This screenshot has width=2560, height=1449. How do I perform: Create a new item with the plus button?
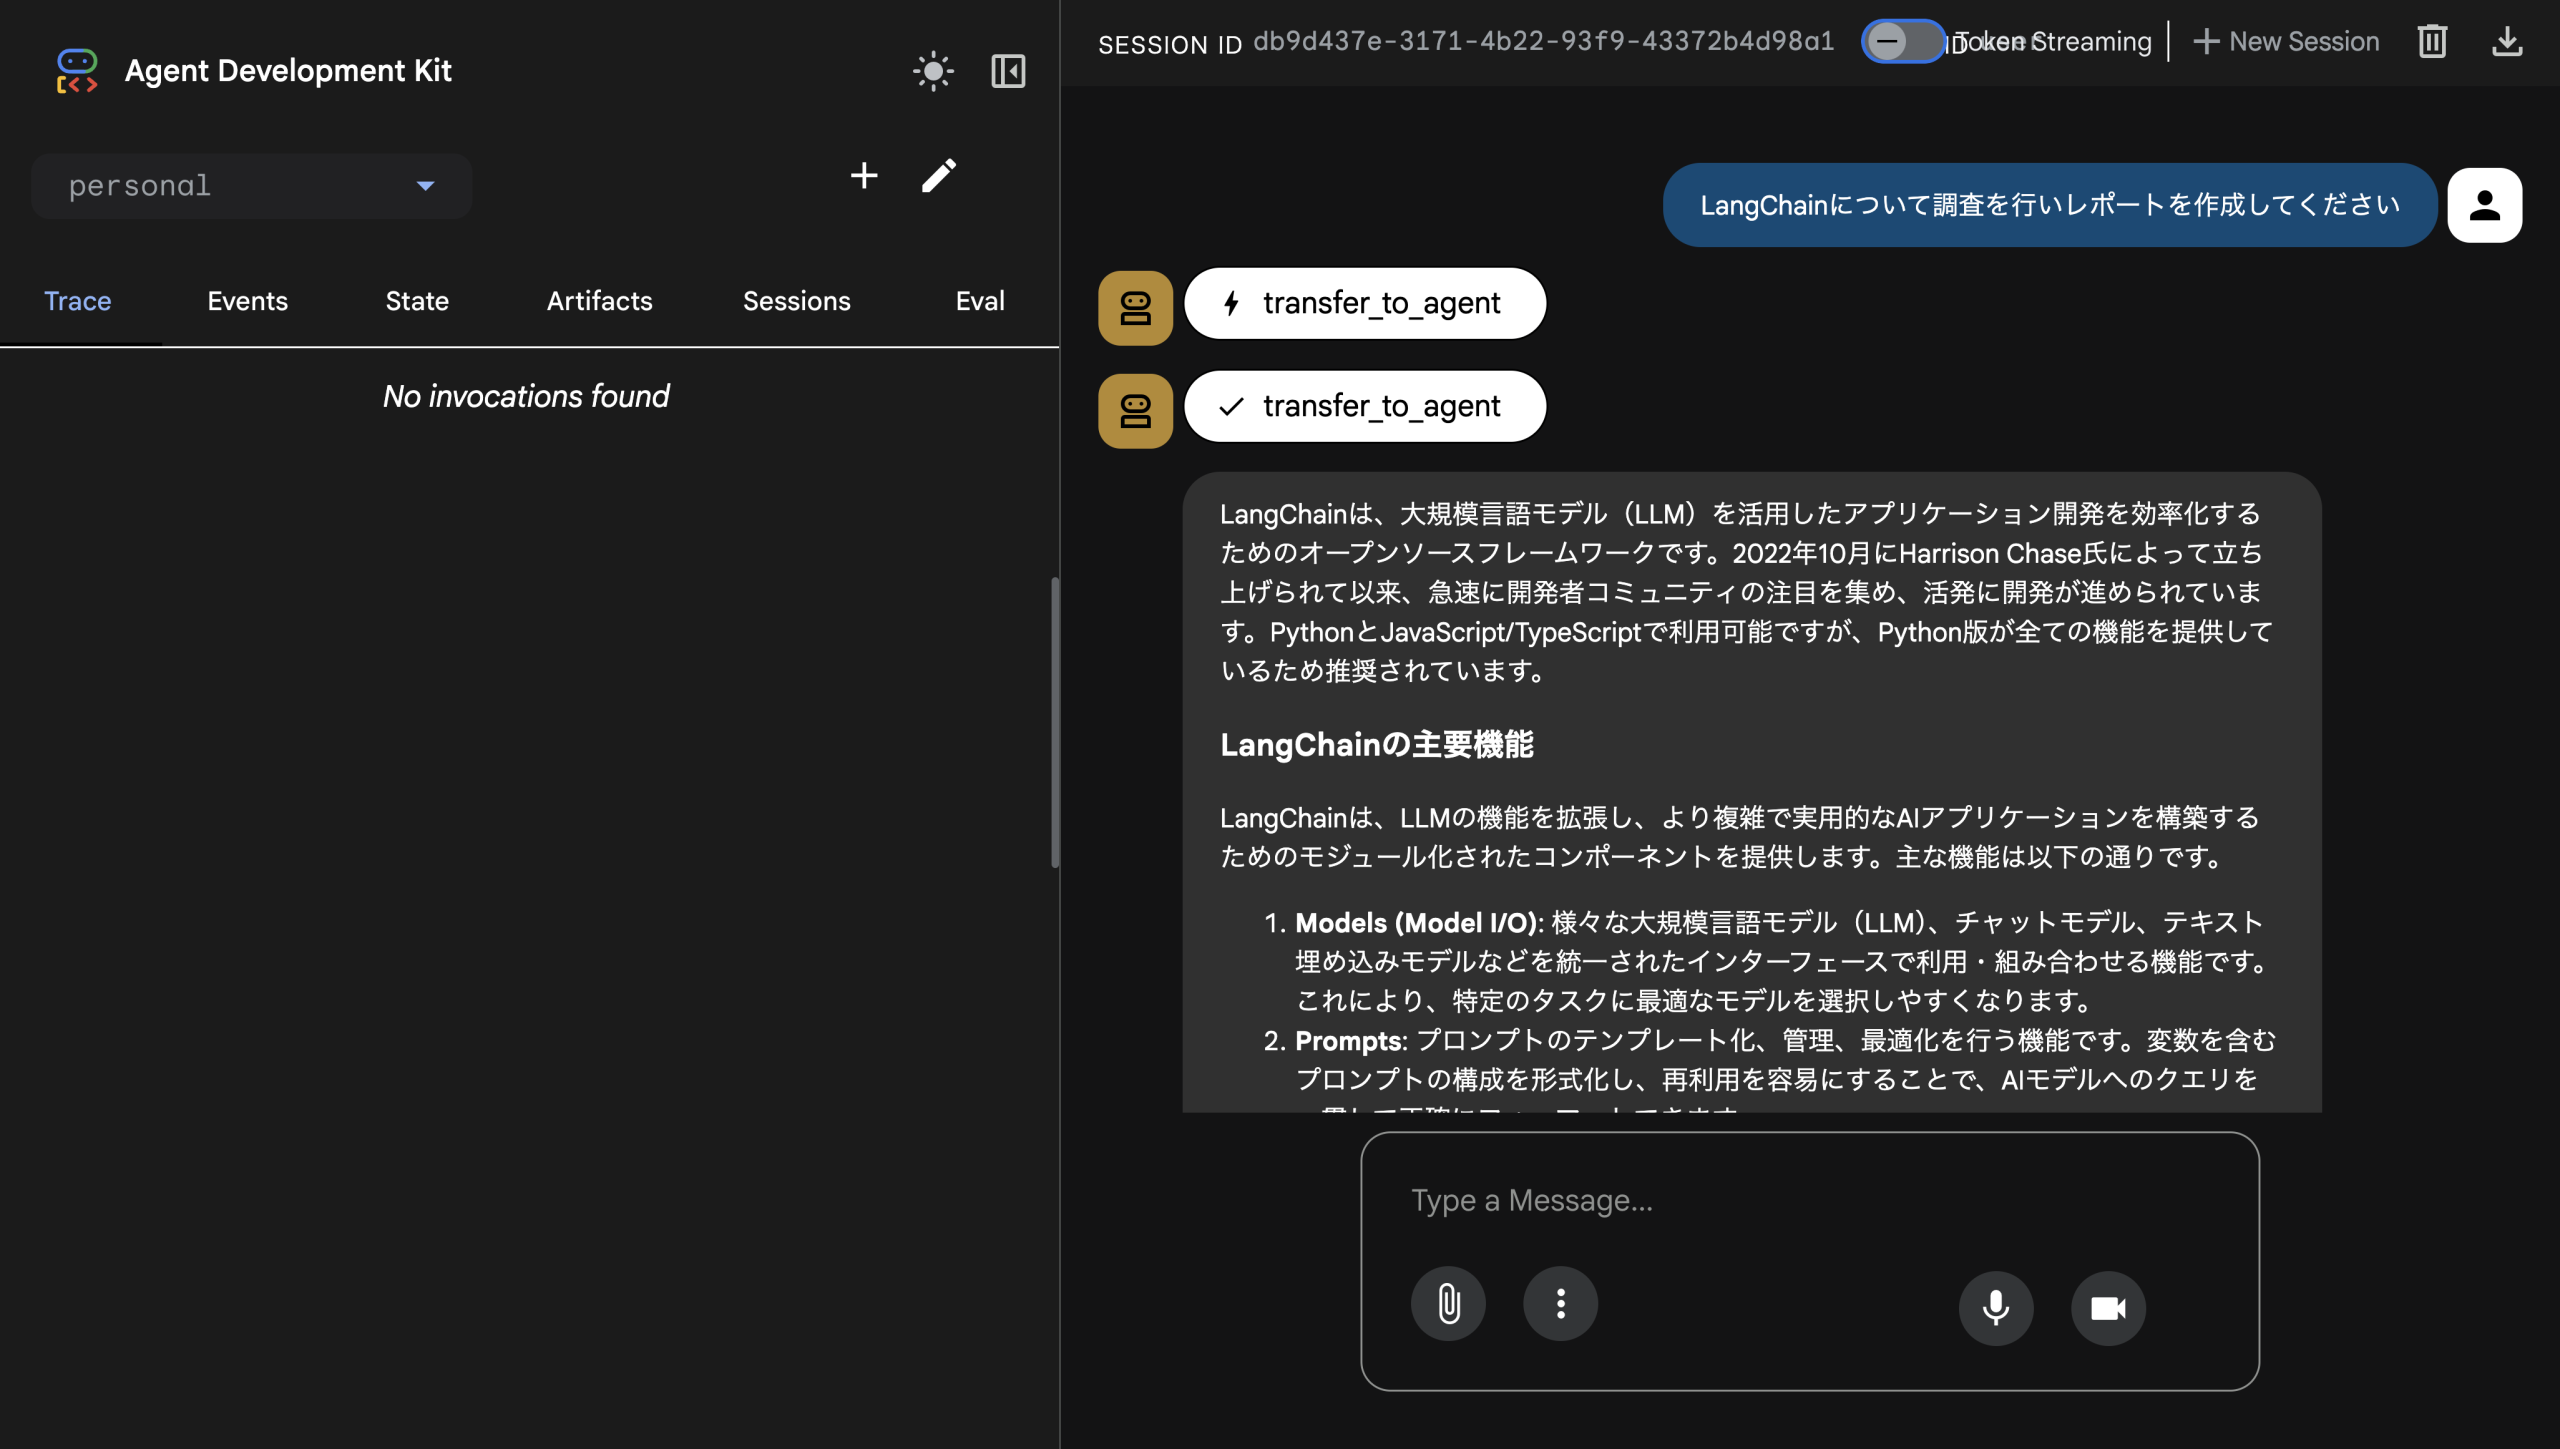863,175
